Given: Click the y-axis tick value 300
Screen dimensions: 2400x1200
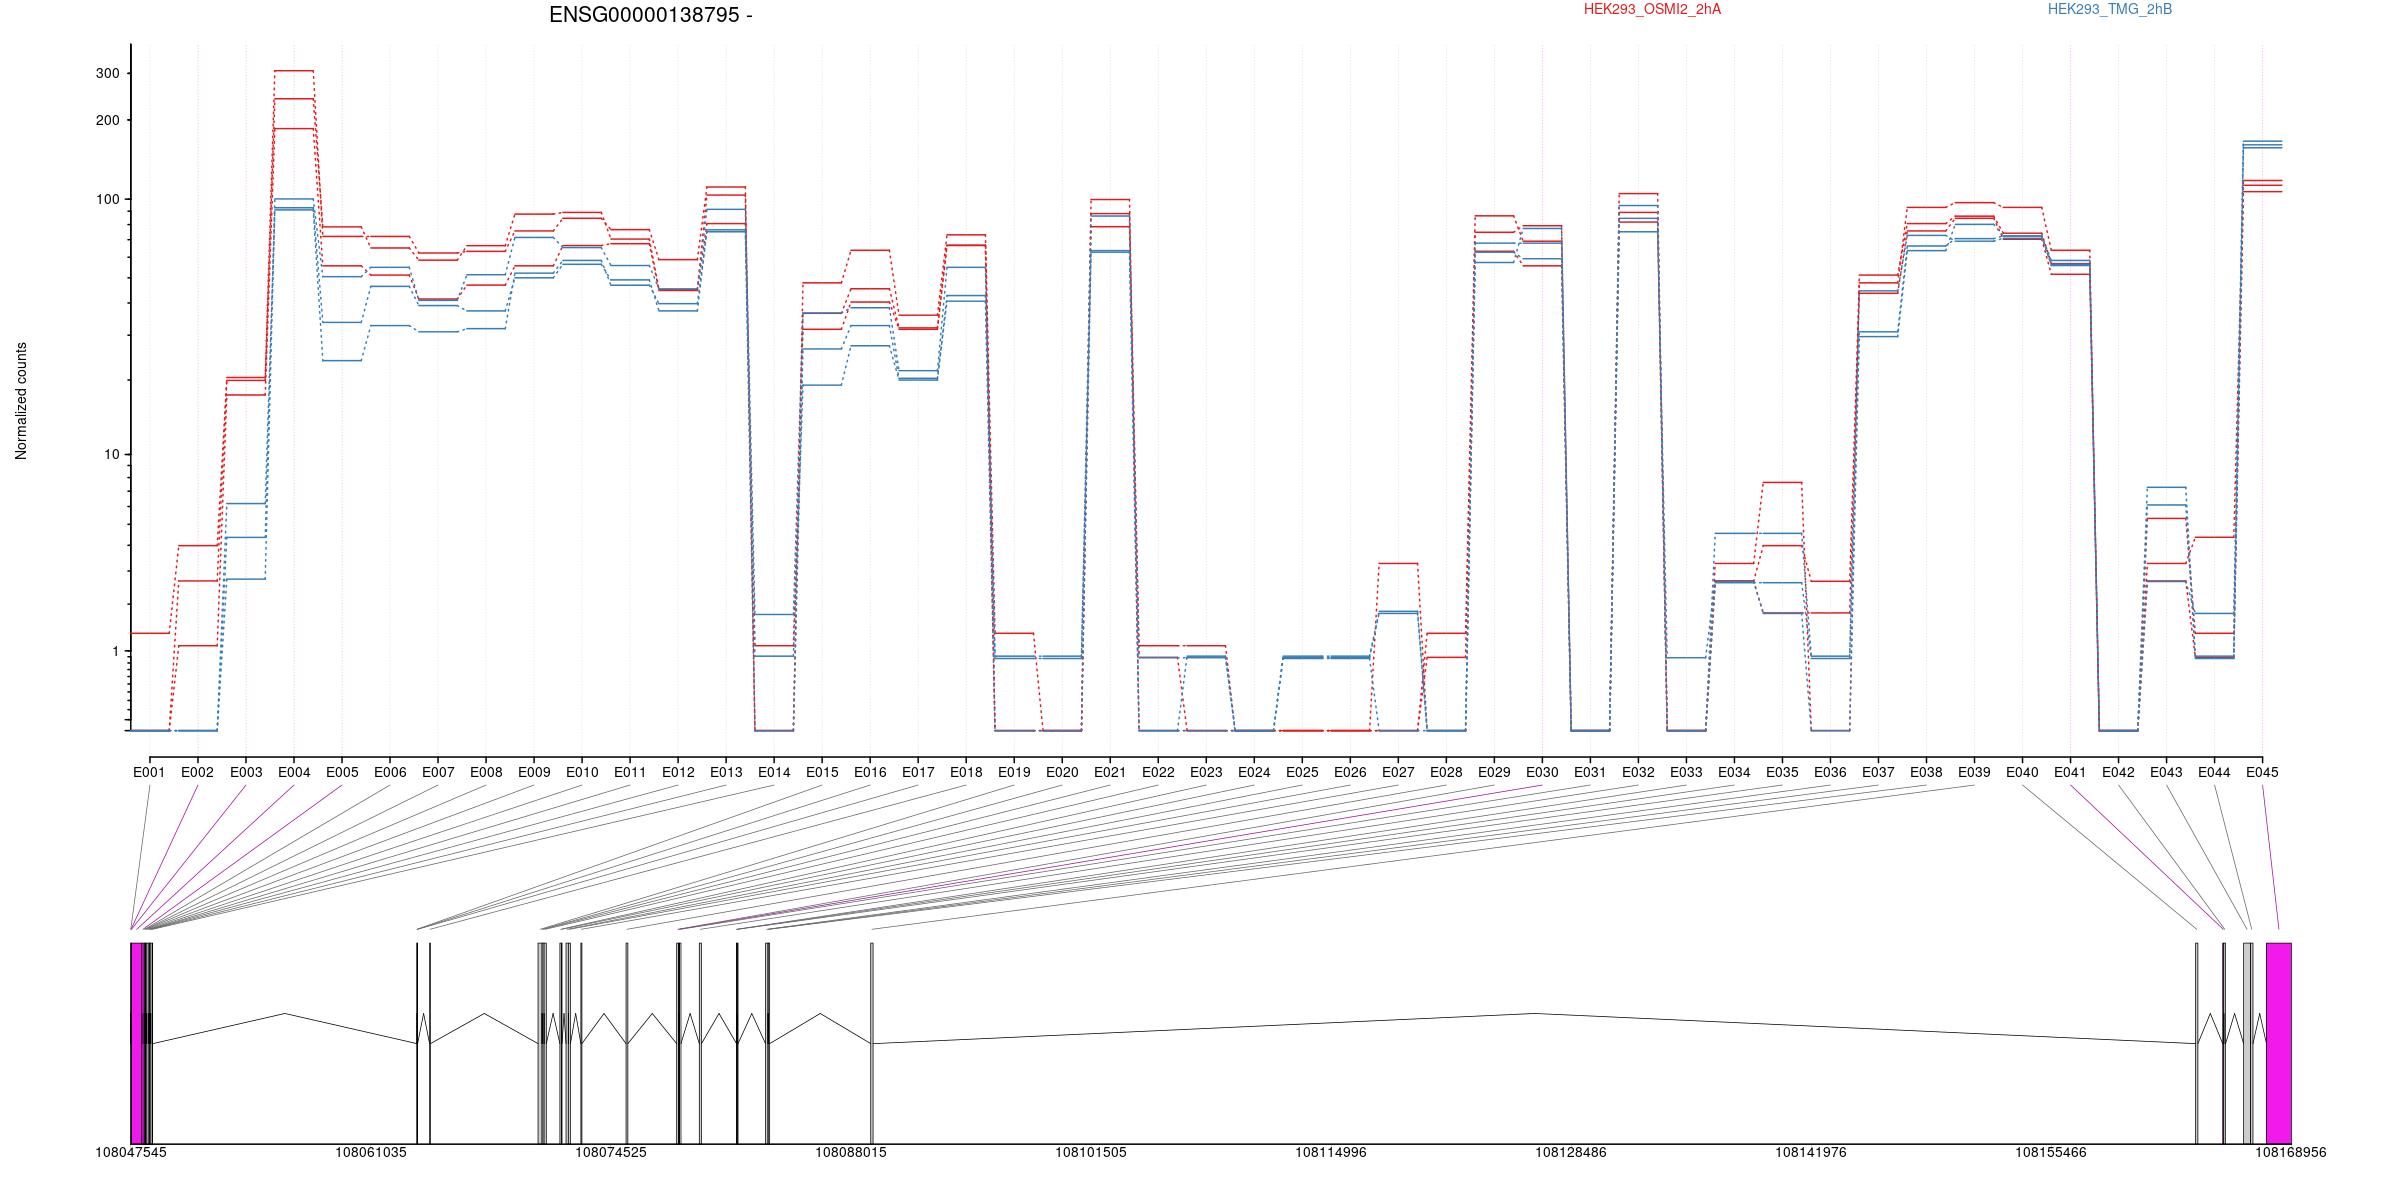Looking at the screenshot, I should pos(107,73).
